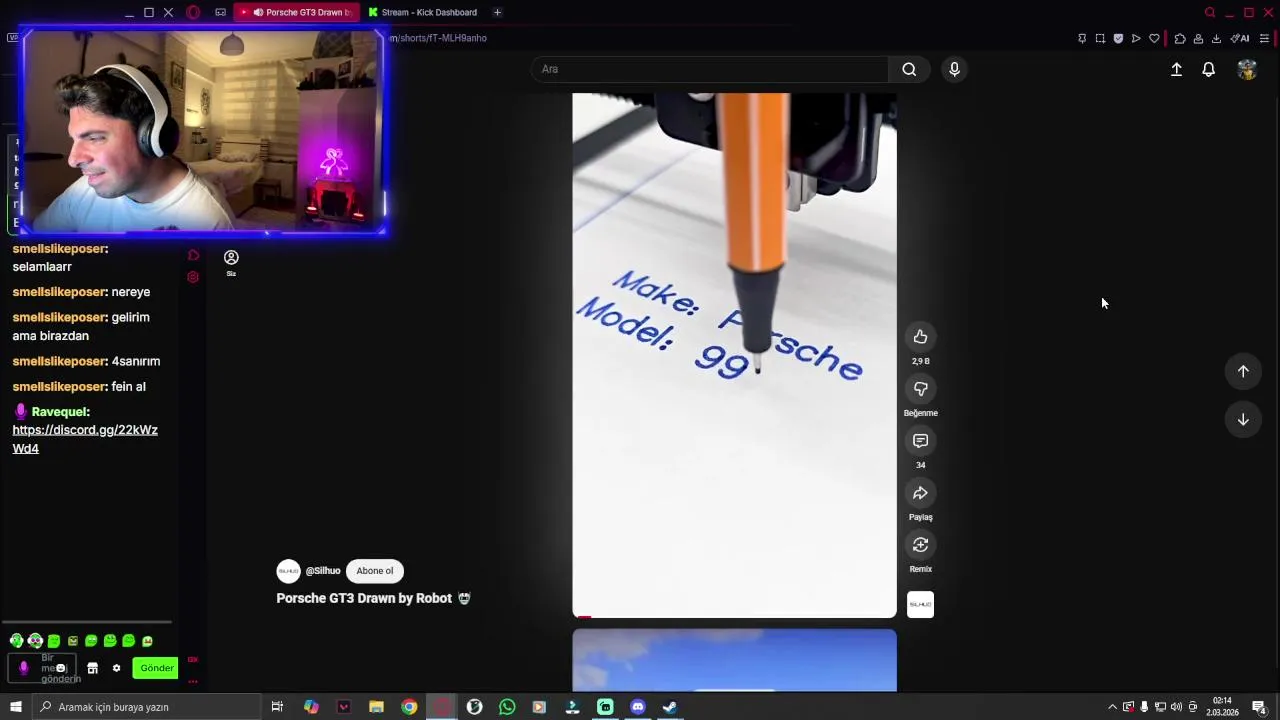This screenshot has width=1280, height=720.
Task: Go to the next short using down arrow
Action: (x=1243, y=419)
